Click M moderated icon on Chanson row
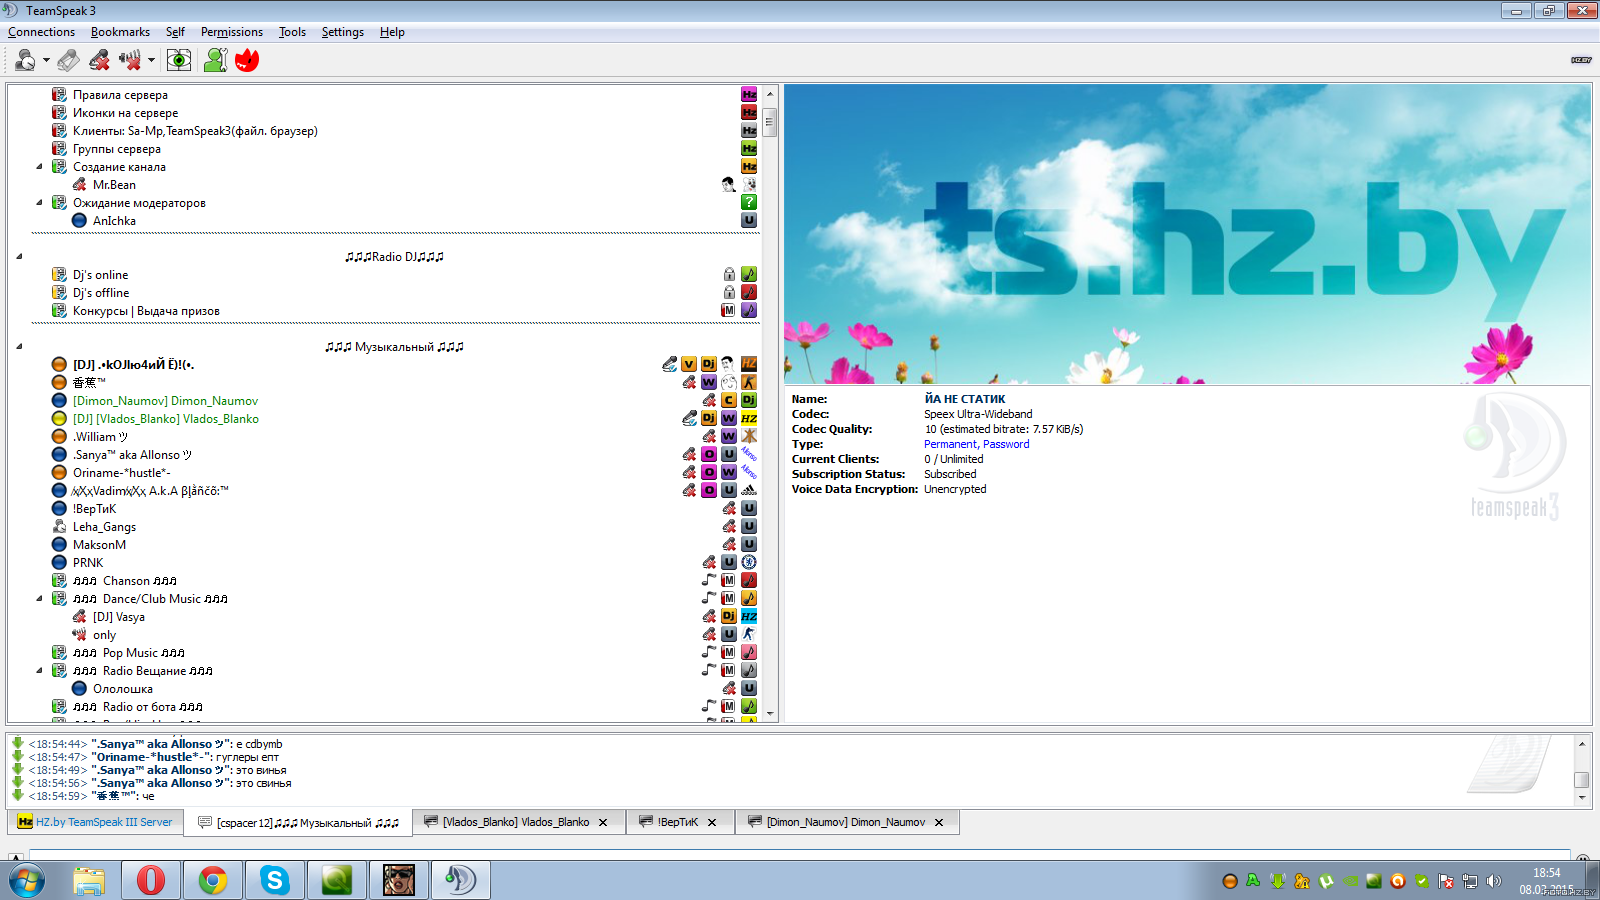 pyautogui.click(x=729, y=580)
